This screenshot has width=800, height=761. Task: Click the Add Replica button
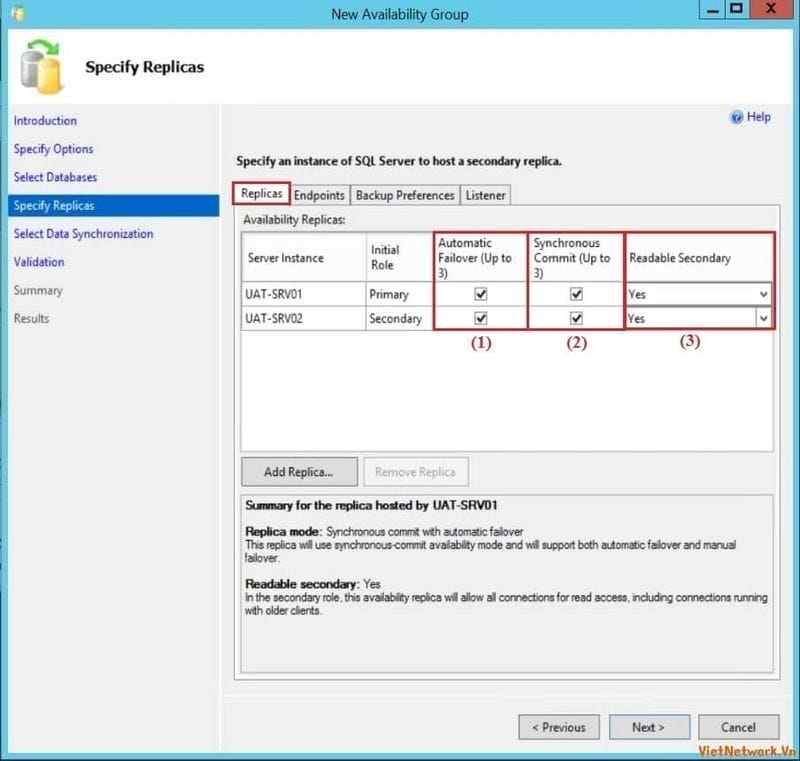297,472
